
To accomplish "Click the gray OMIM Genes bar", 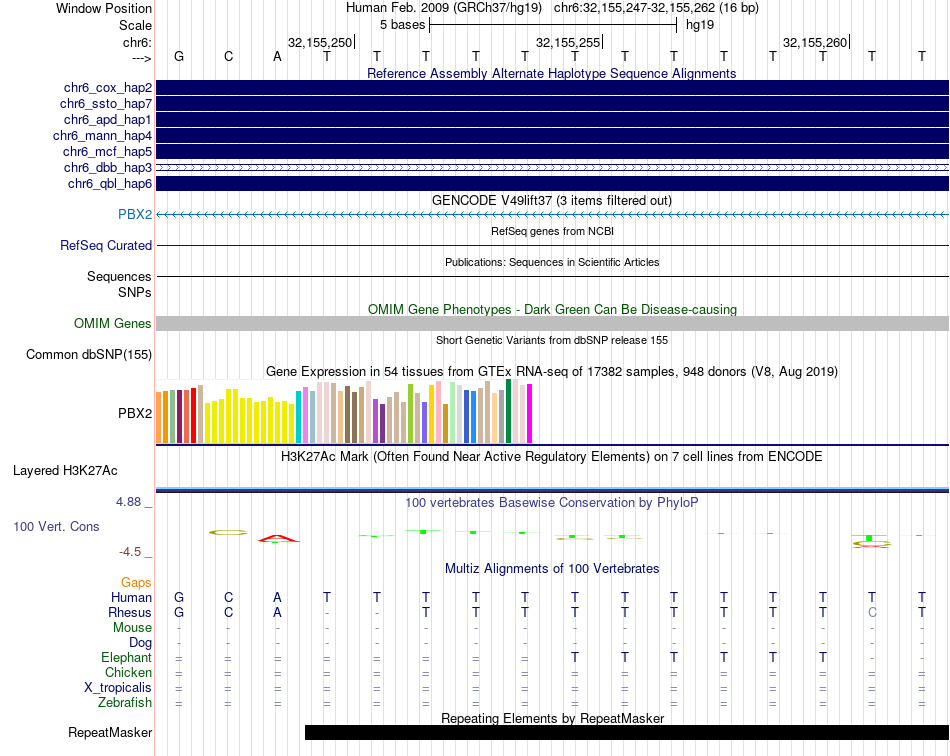I will 553,323.
